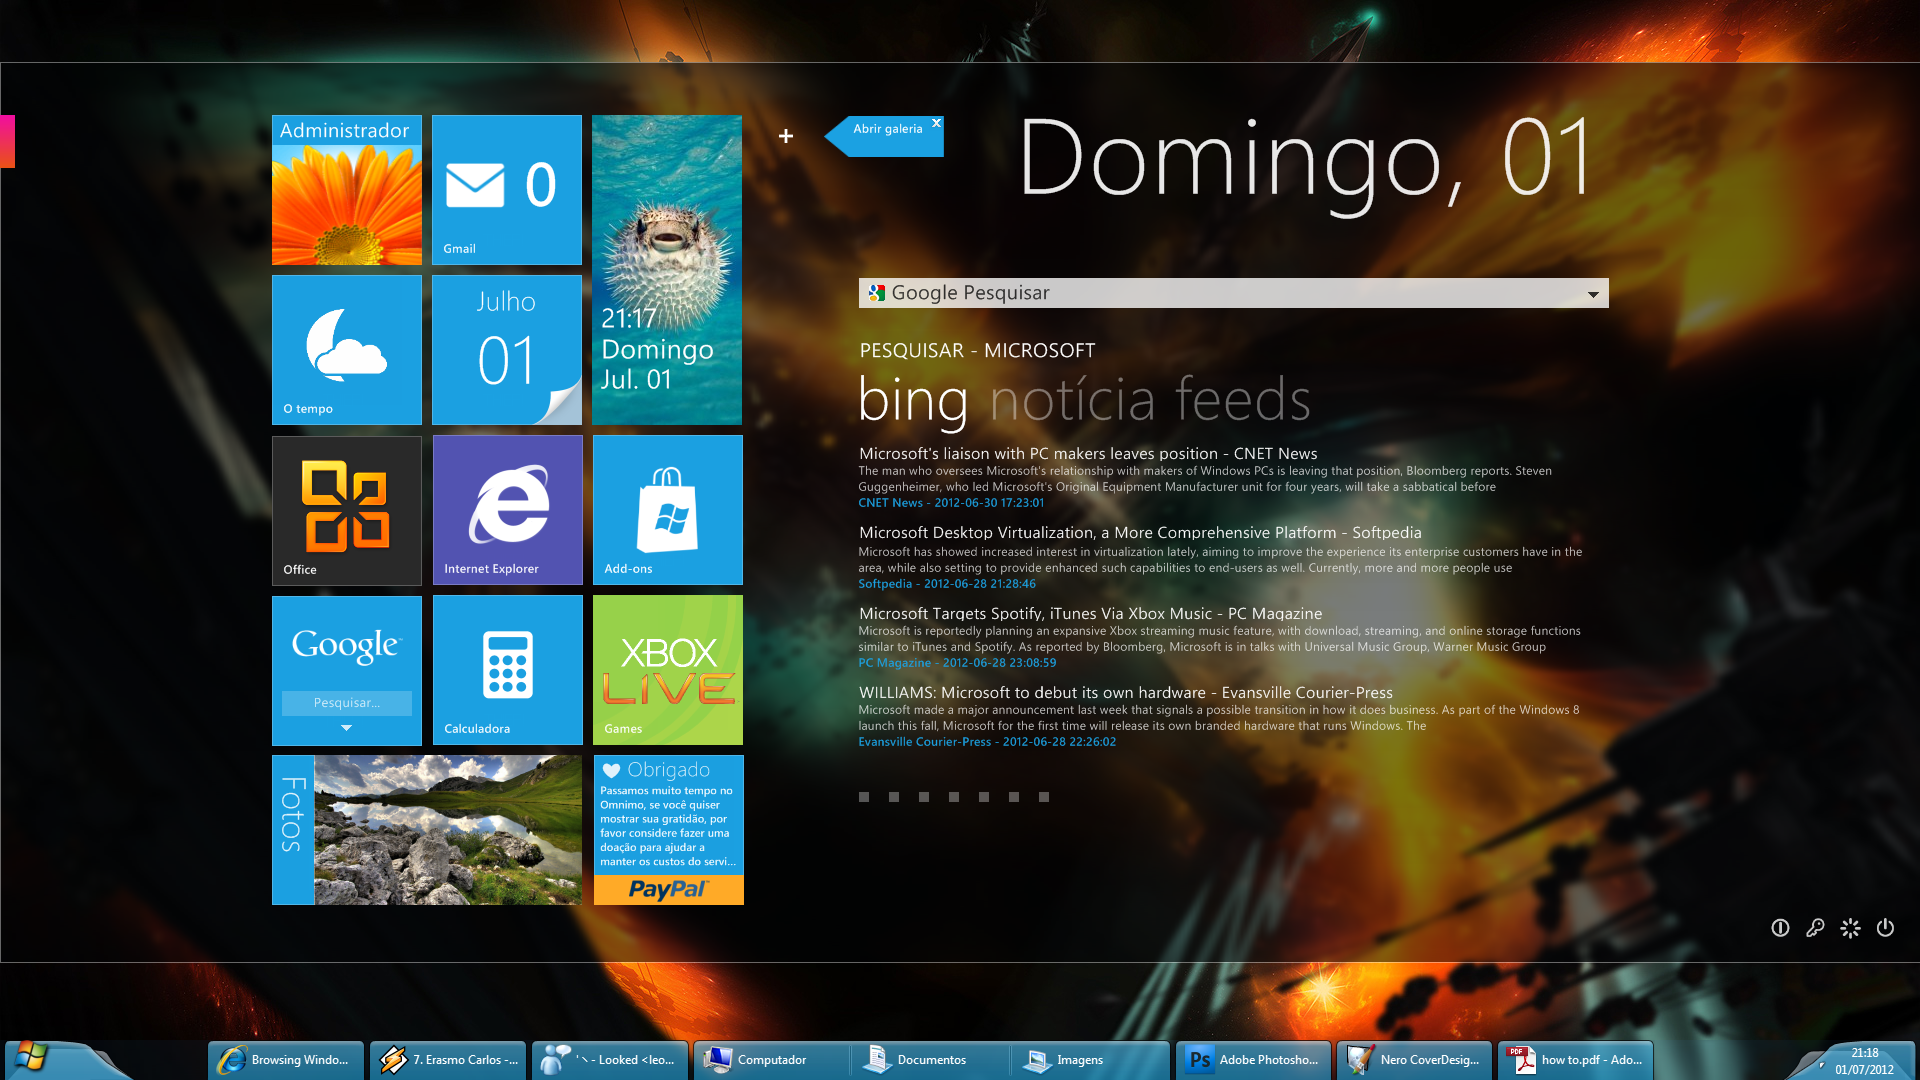Click the Obrigado heart tile
1920x1080 pixels.
click(x=668, y=815)
